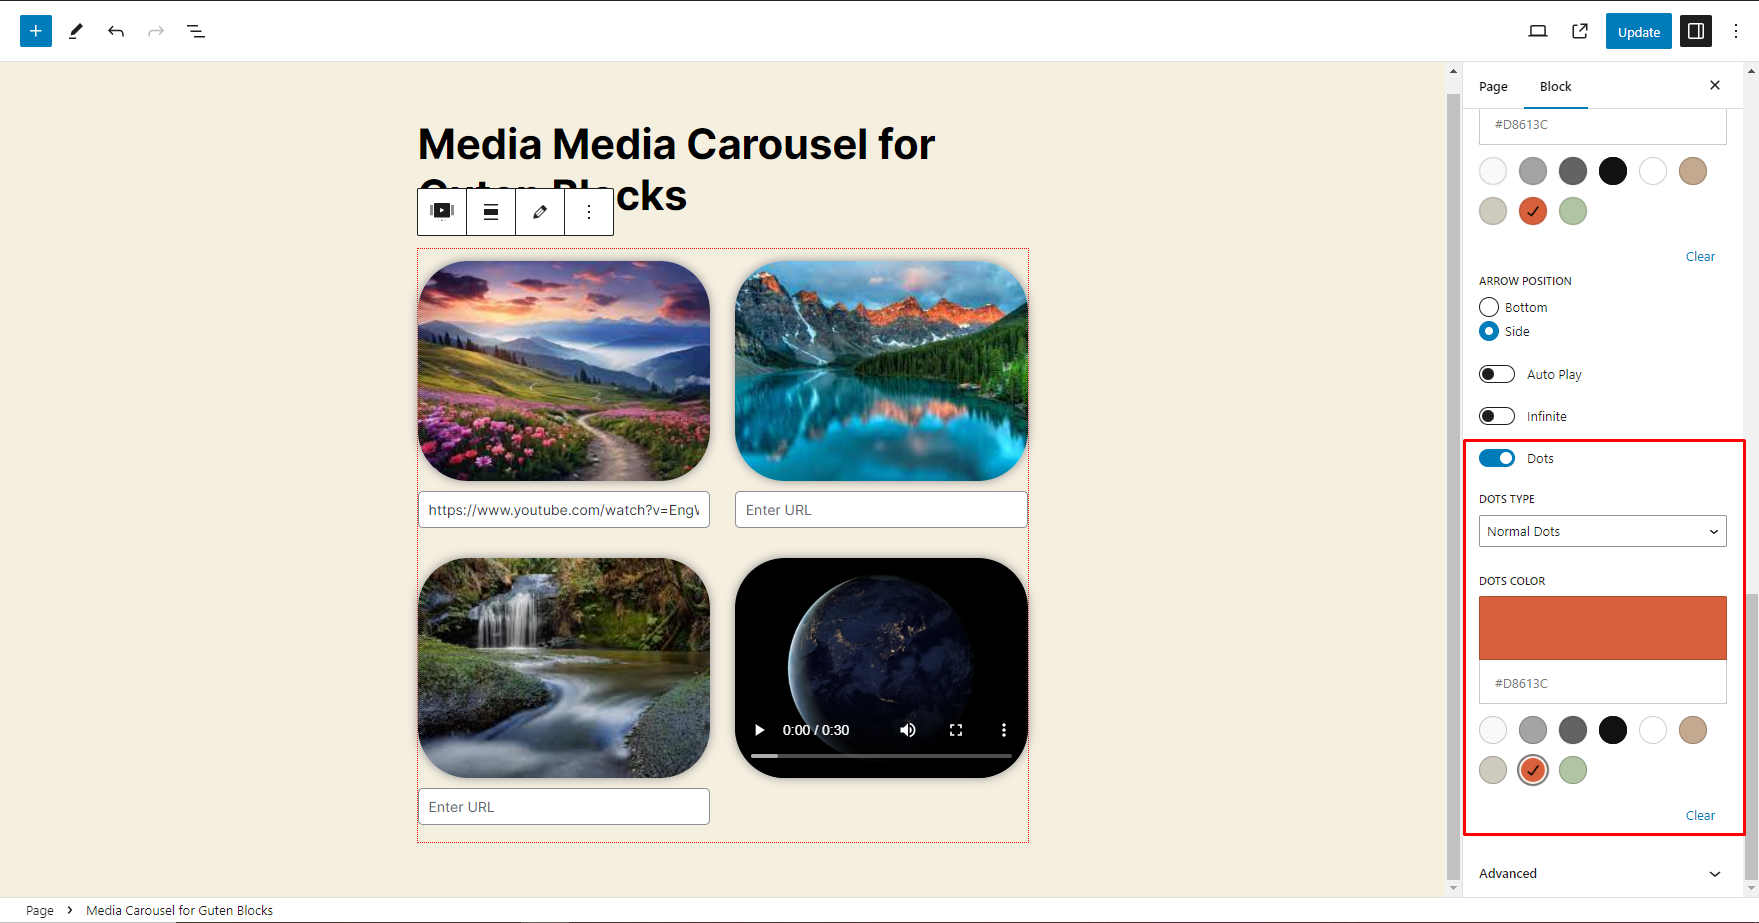The height and width of the screenshot is (923, 1759).
Task: Select orange swatch in upper color palette
Action: tap(1533, 211)
